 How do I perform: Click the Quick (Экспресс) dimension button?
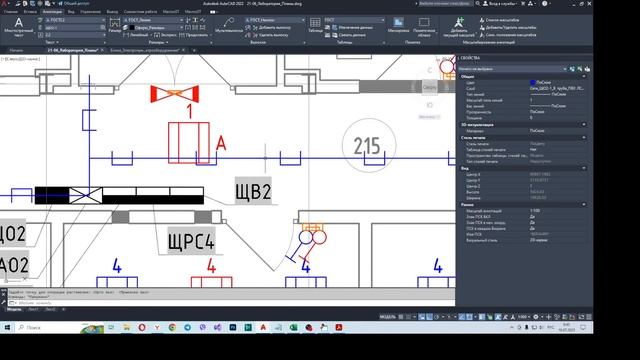(166, 35)
